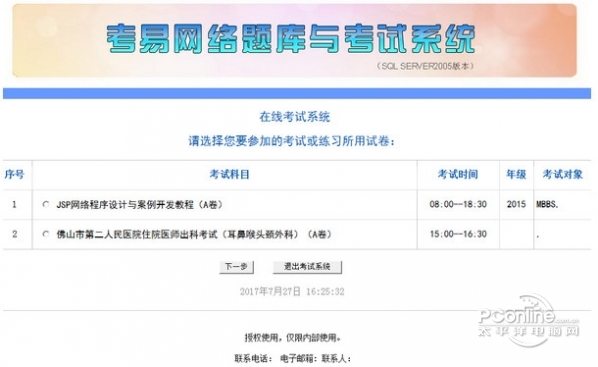
Task: Click the 联系电话 footer label
Action: [253, 359]
